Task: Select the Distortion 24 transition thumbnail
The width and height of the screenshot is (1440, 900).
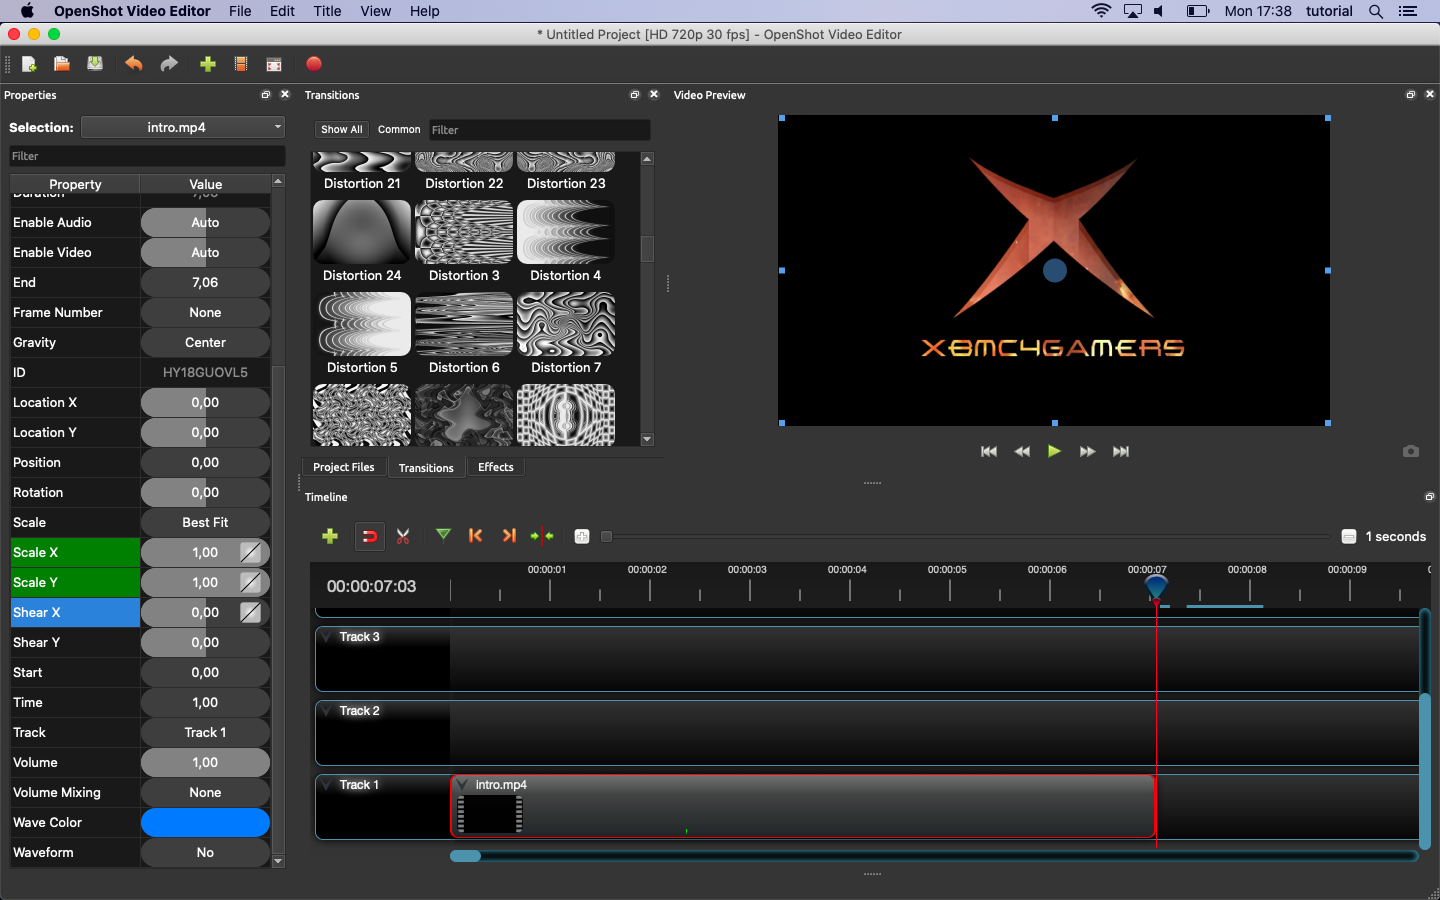Action: click(x=362, y=233)
